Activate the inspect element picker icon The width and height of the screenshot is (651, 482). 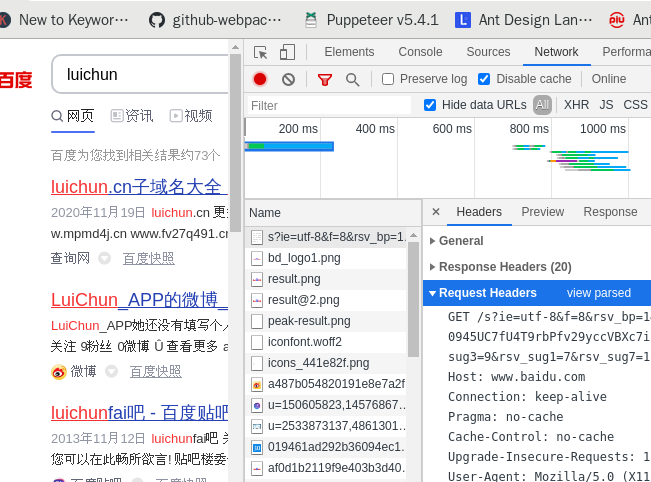coord(261,52)
